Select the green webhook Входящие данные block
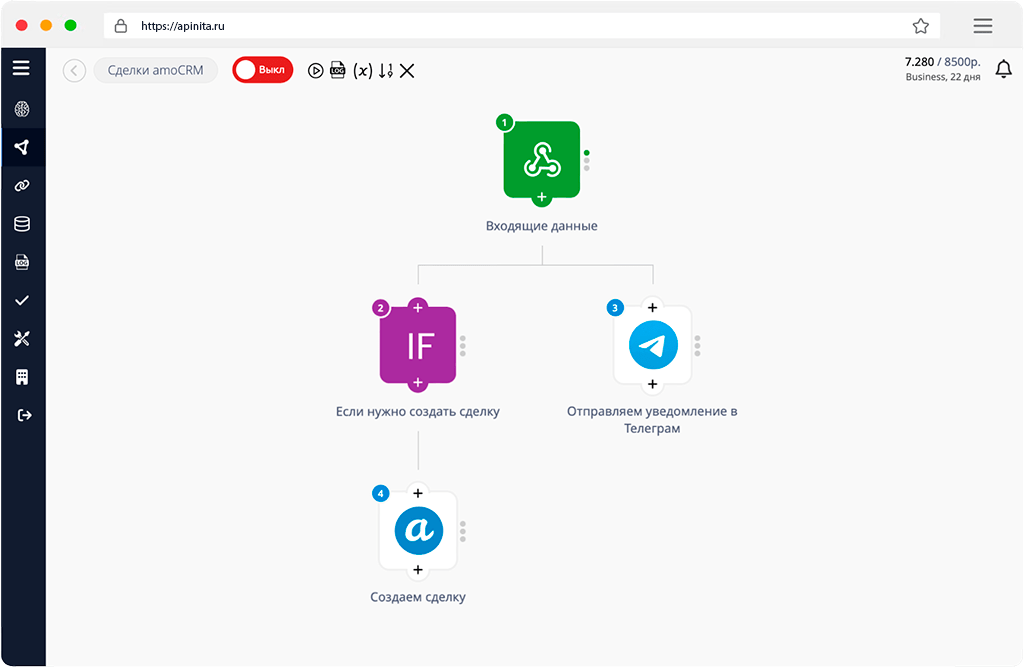 [x=541, y=159]
